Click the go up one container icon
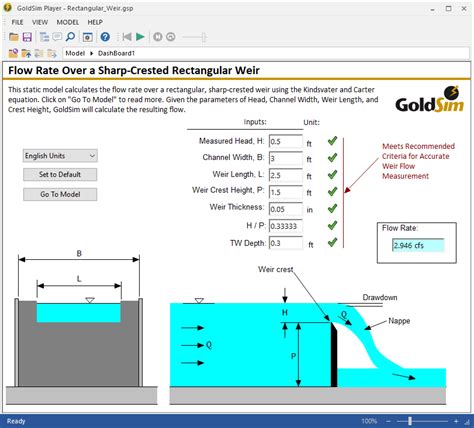474x428 pixels. pos(26,53)
